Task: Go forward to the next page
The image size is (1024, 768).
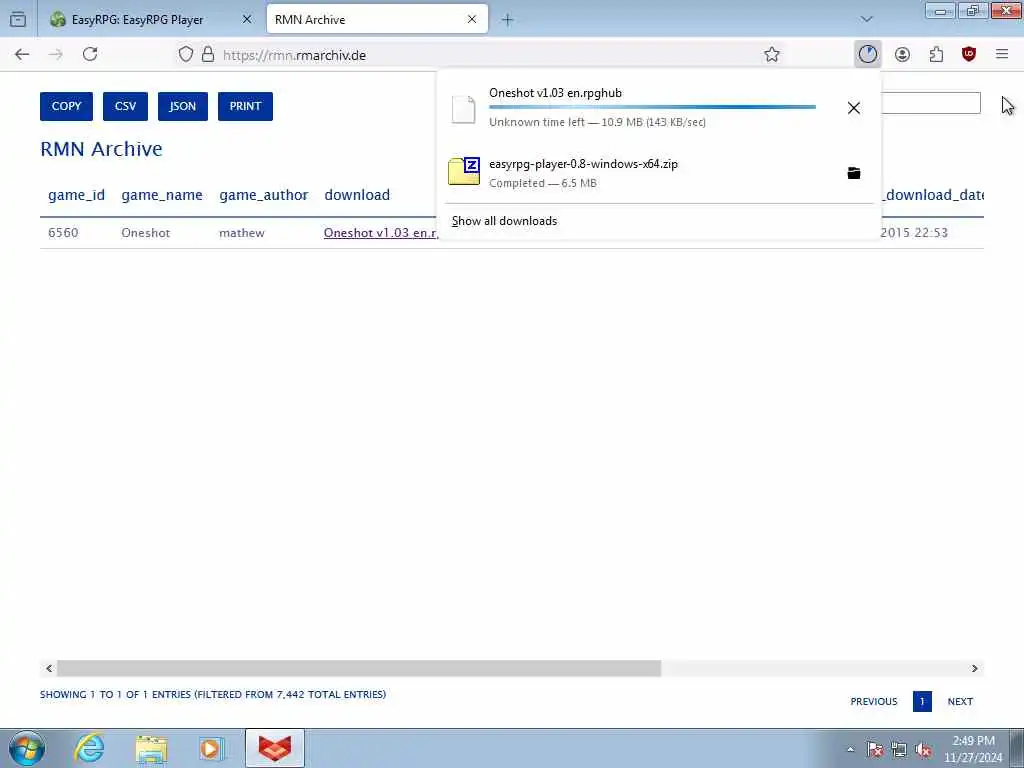Action: (x=56, y=54)
